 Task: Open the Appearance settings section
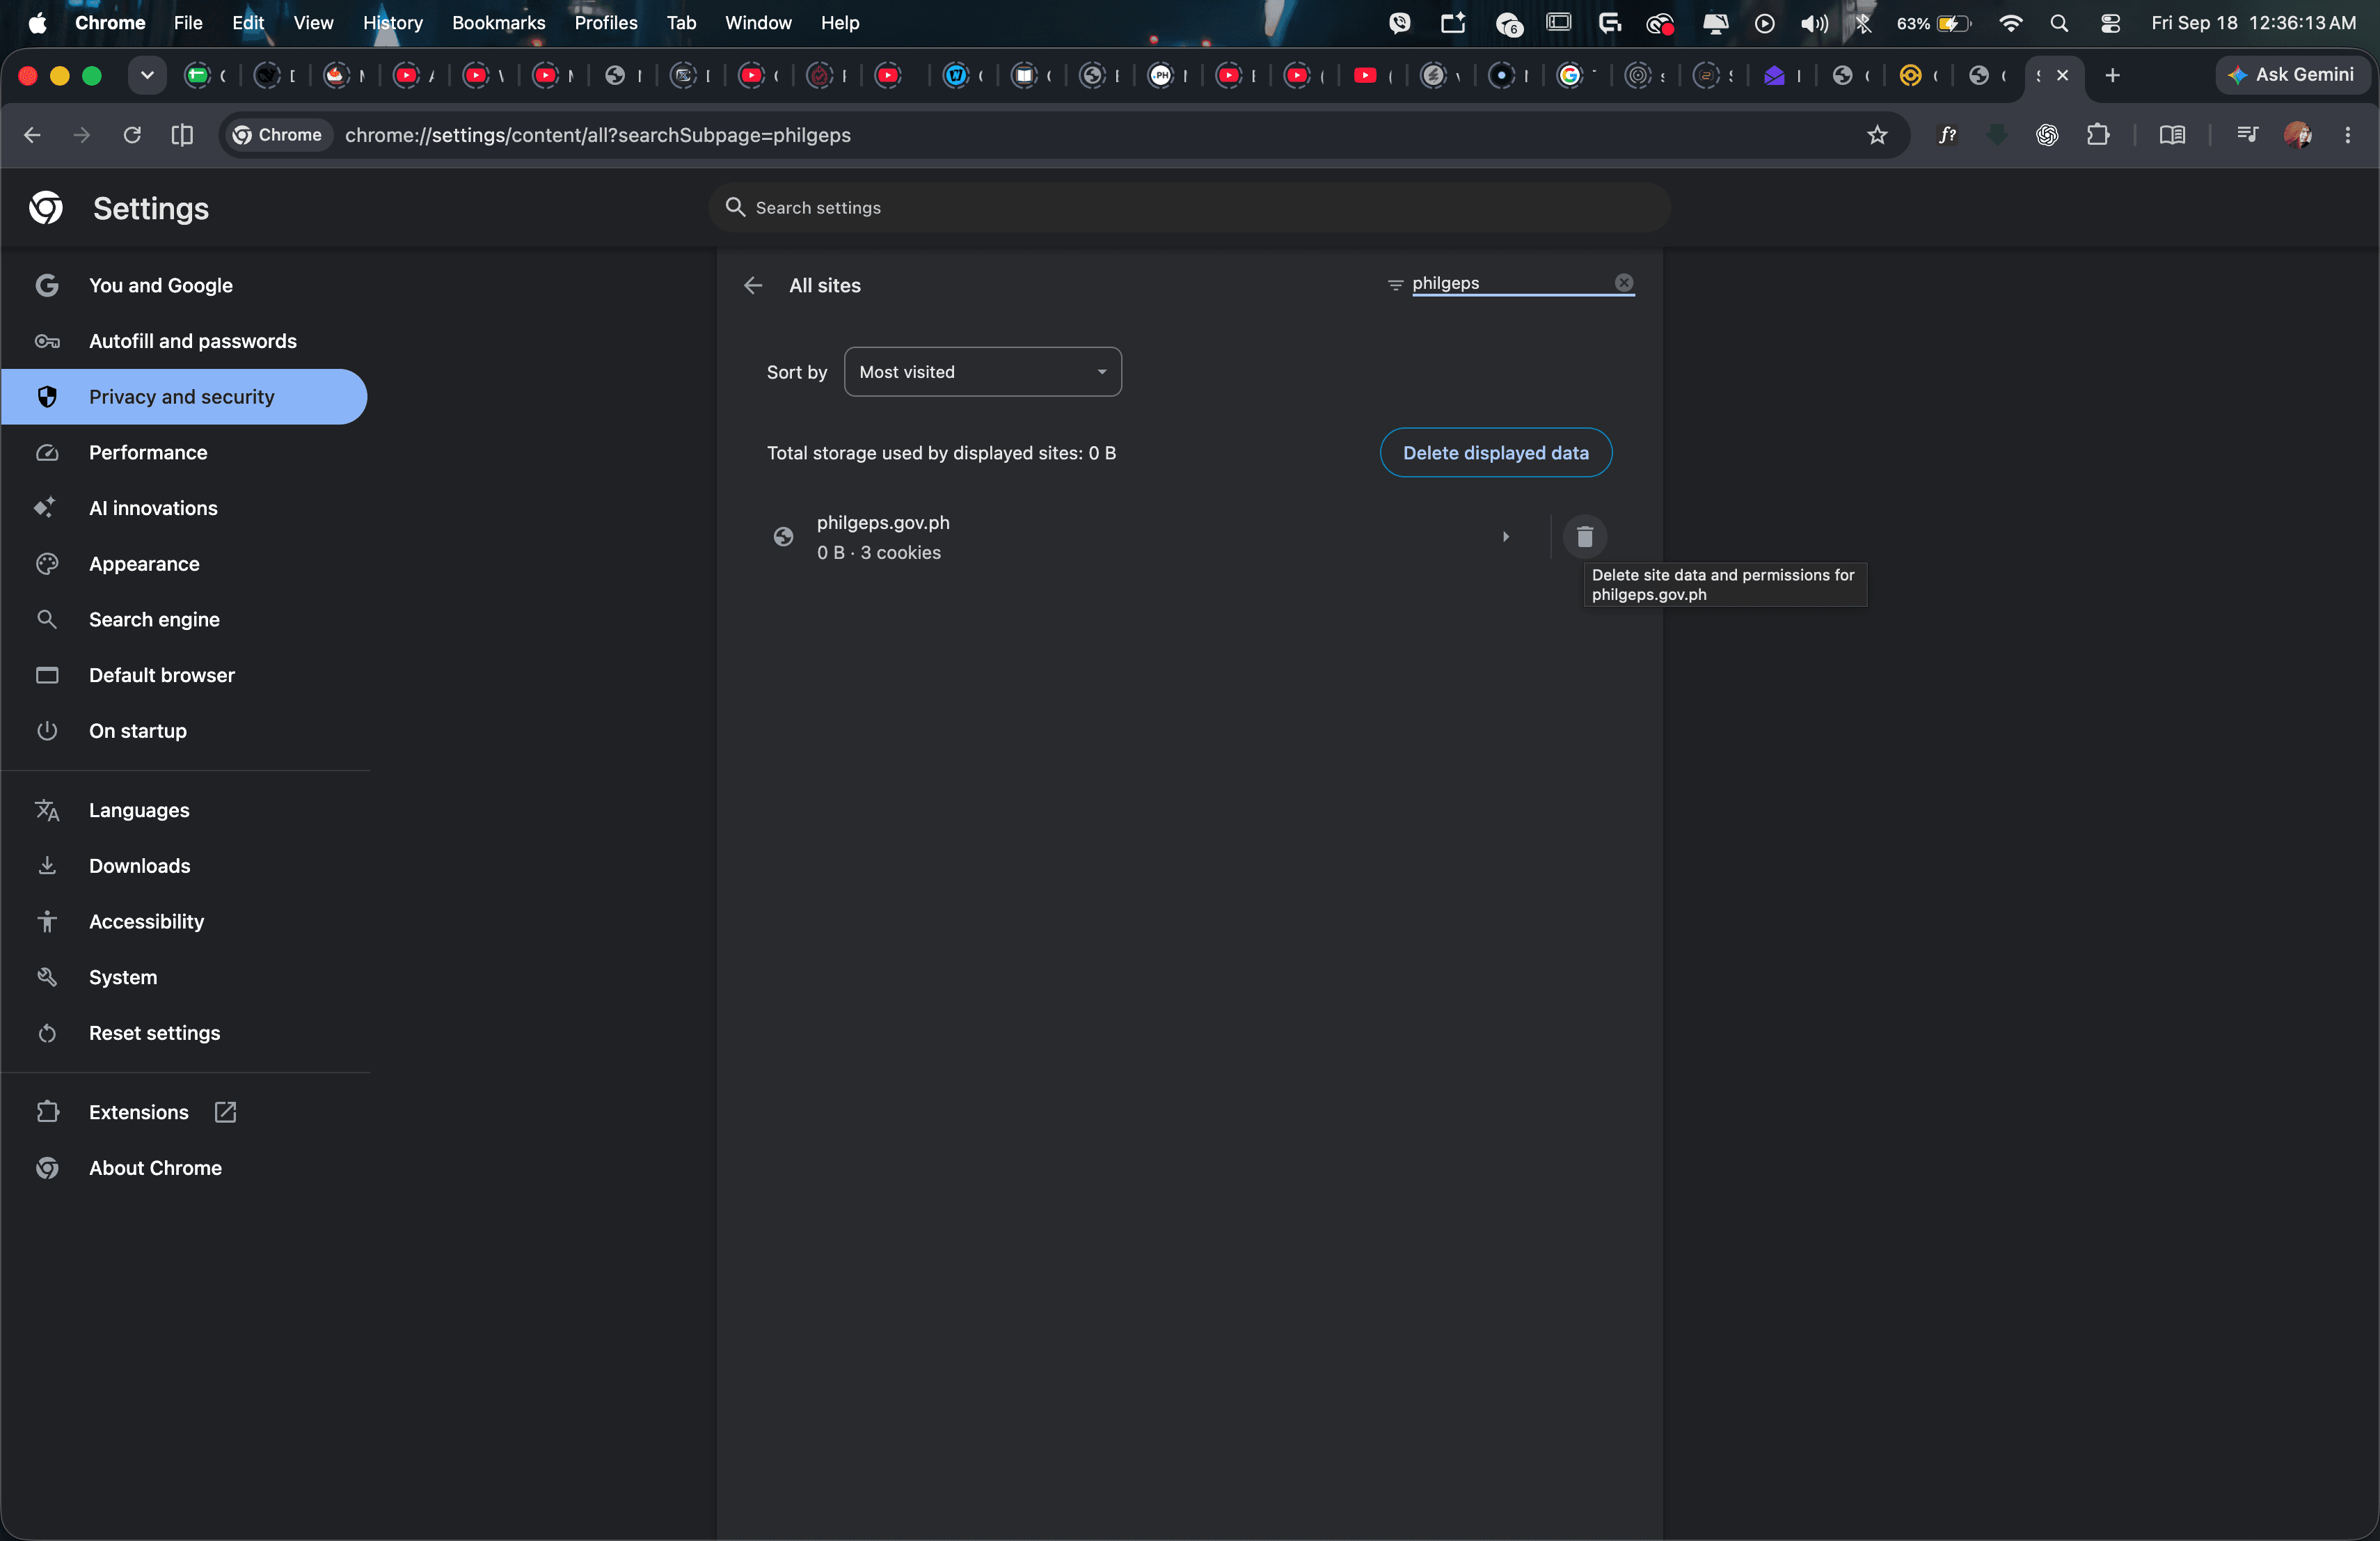(144, 564)
